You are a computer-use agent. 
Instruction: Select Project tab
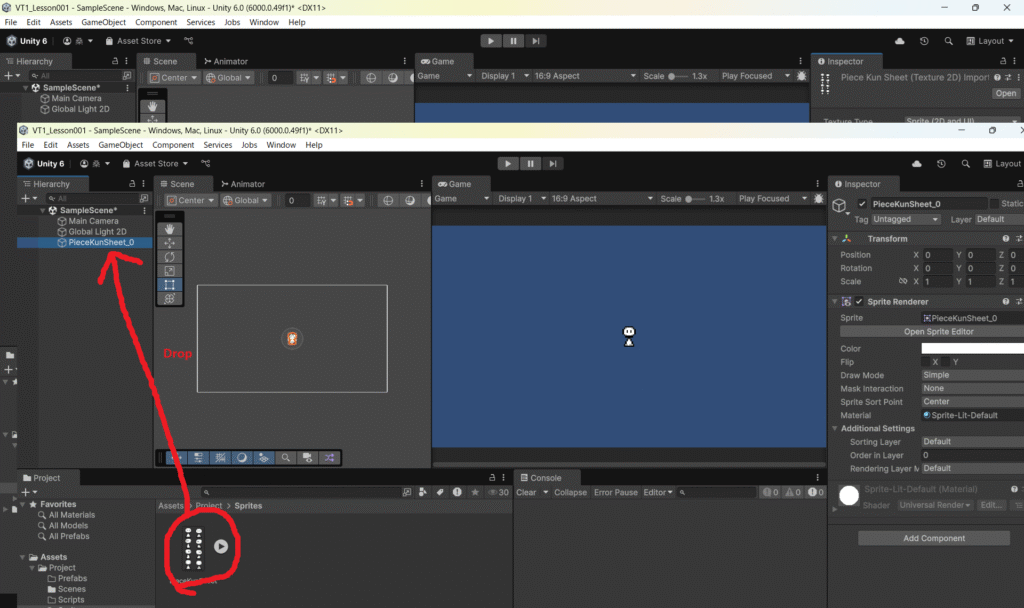point(41,478)
